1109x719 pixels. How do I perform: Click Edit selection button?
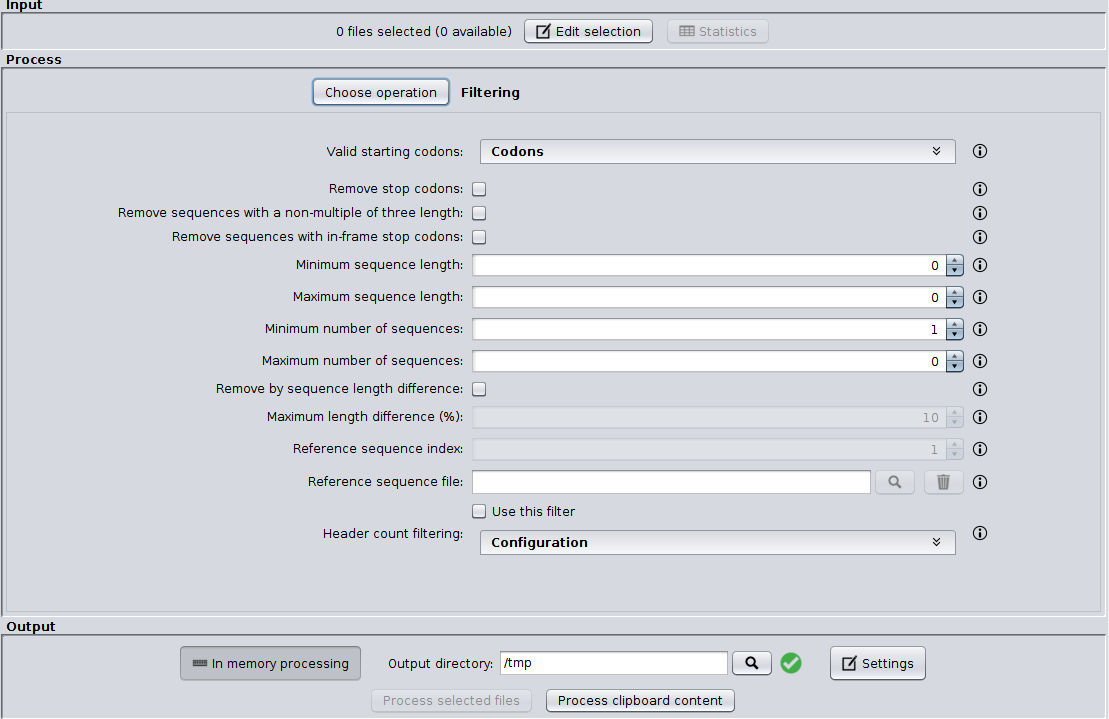[x=588, y=31]
